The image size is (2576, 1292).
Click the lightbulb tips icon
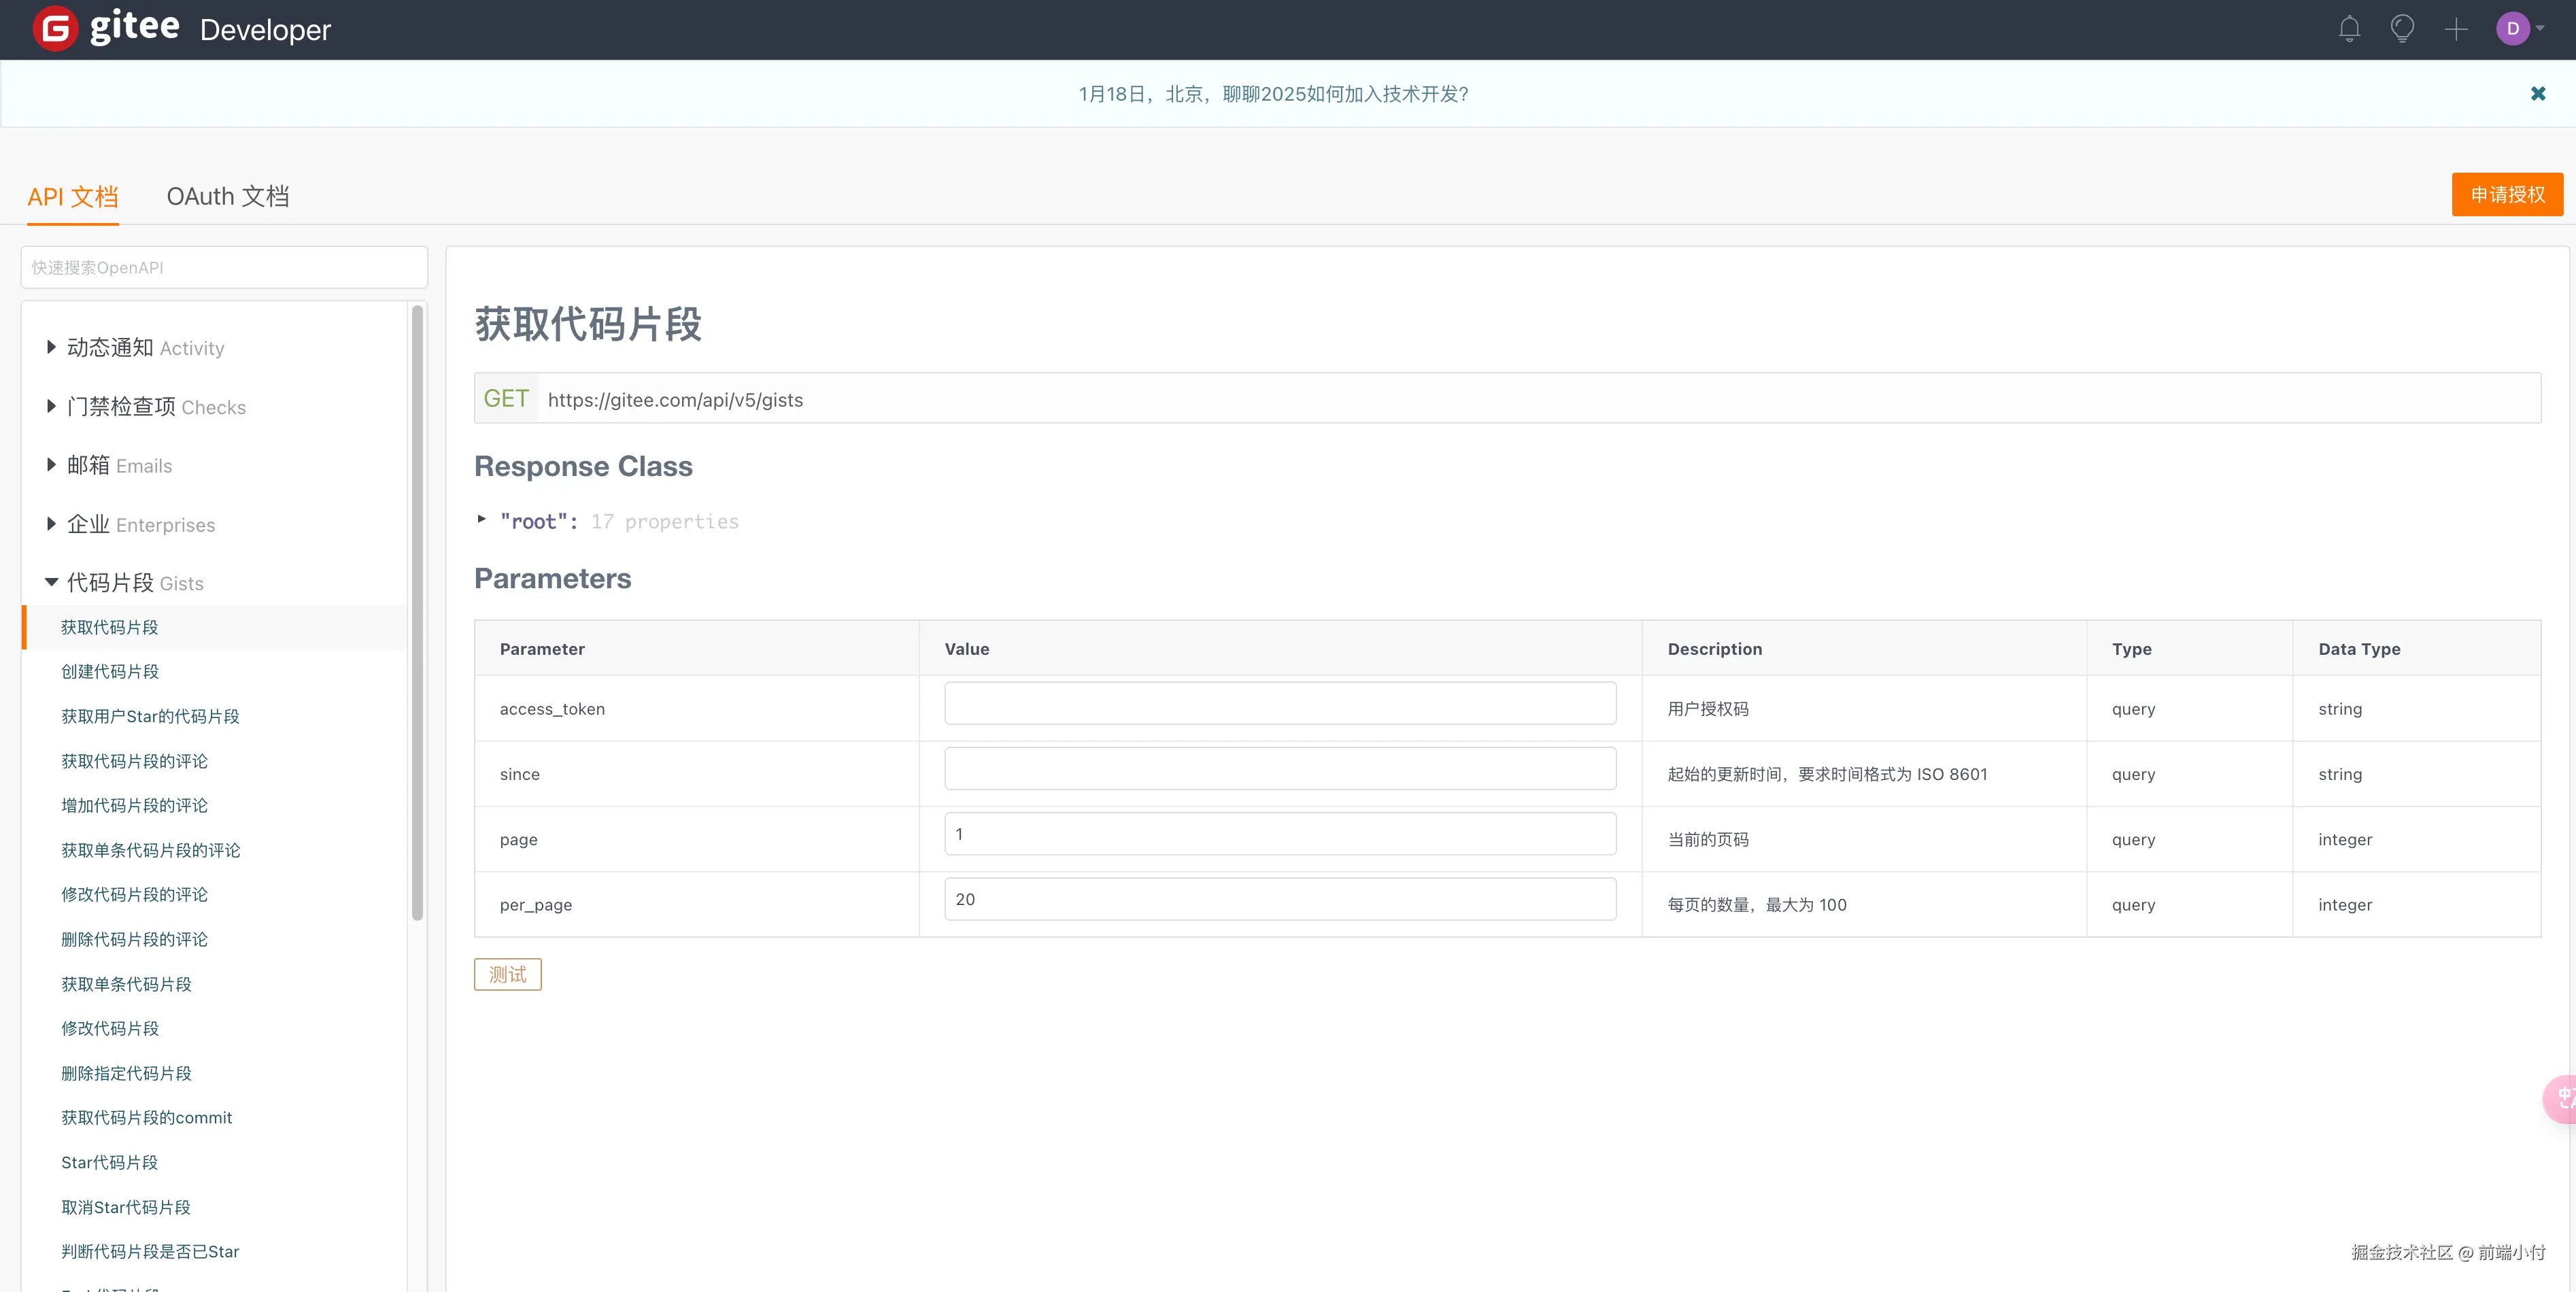click(x=2402, y=29)
